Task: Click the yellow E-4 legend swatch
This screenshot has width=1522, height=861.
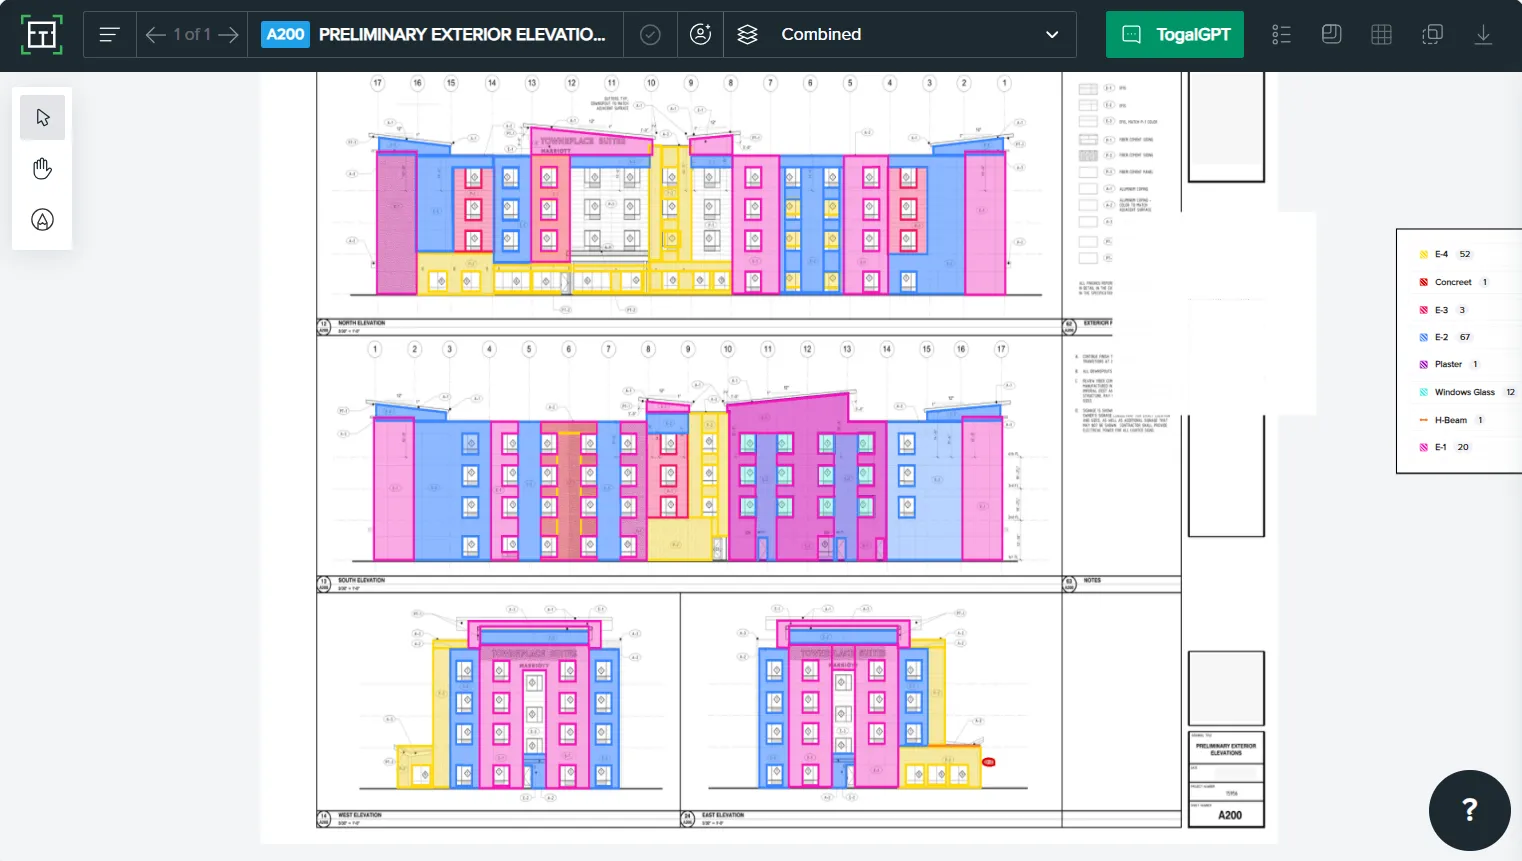Action: click(1423, 255)
